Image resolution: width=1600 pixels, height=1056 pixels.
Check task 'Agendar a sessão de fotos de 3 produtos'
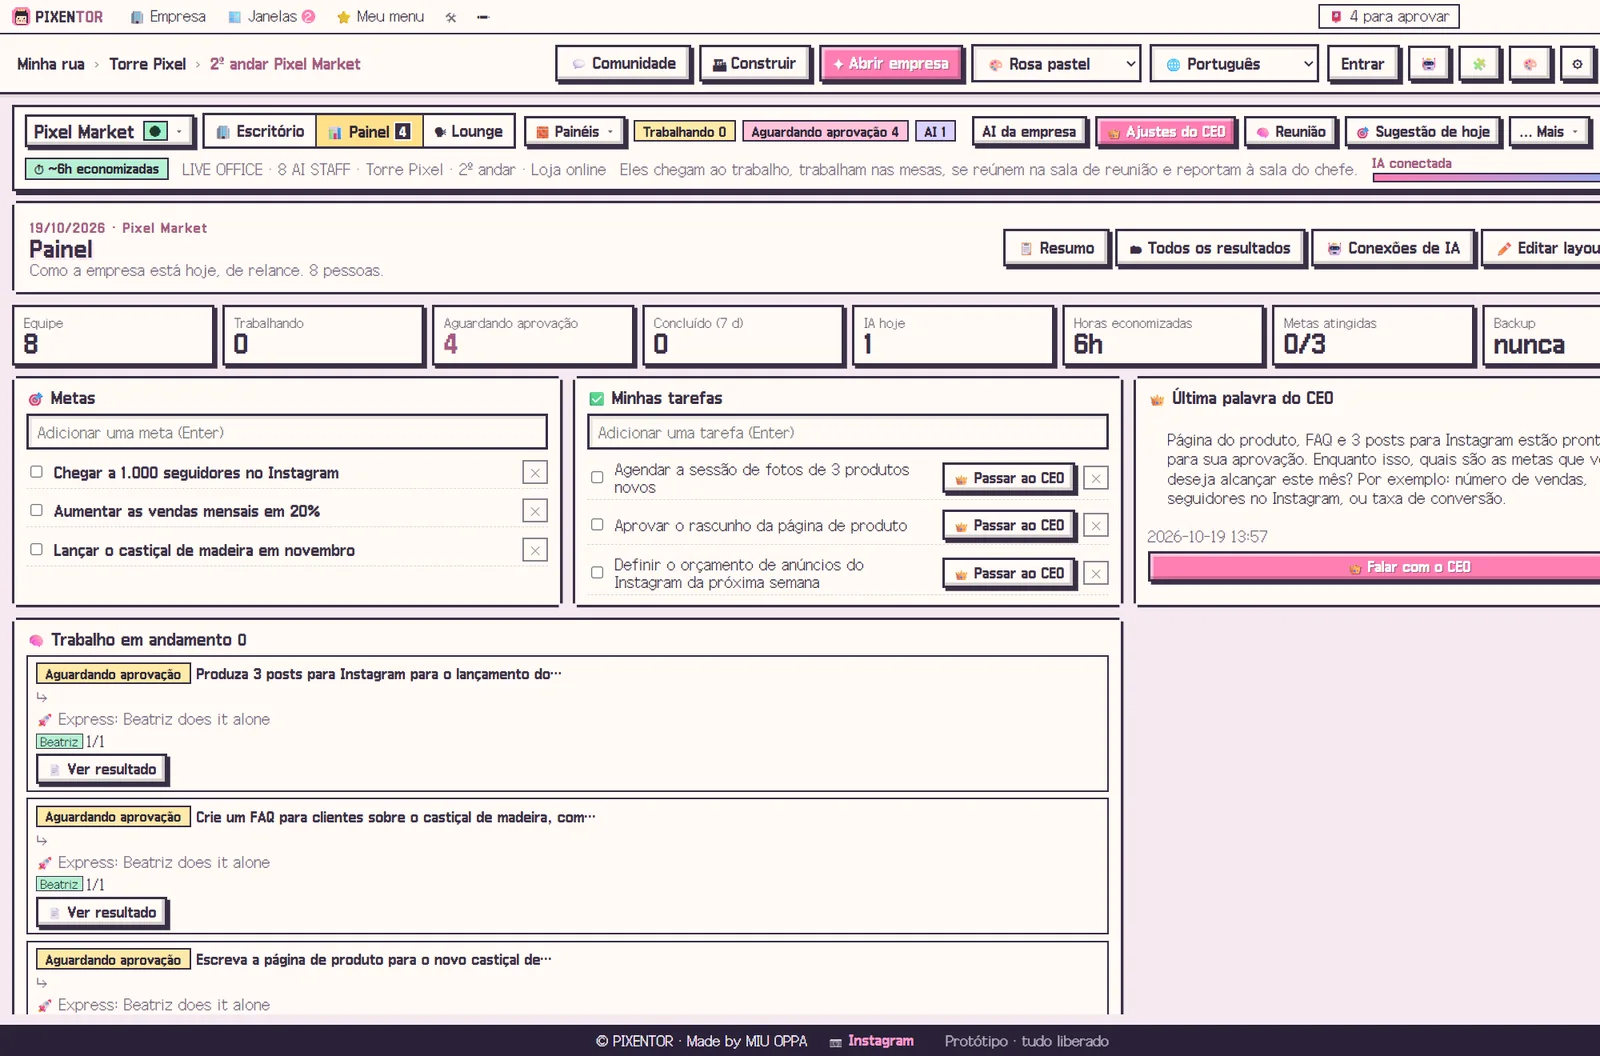(x=597, y=478)
